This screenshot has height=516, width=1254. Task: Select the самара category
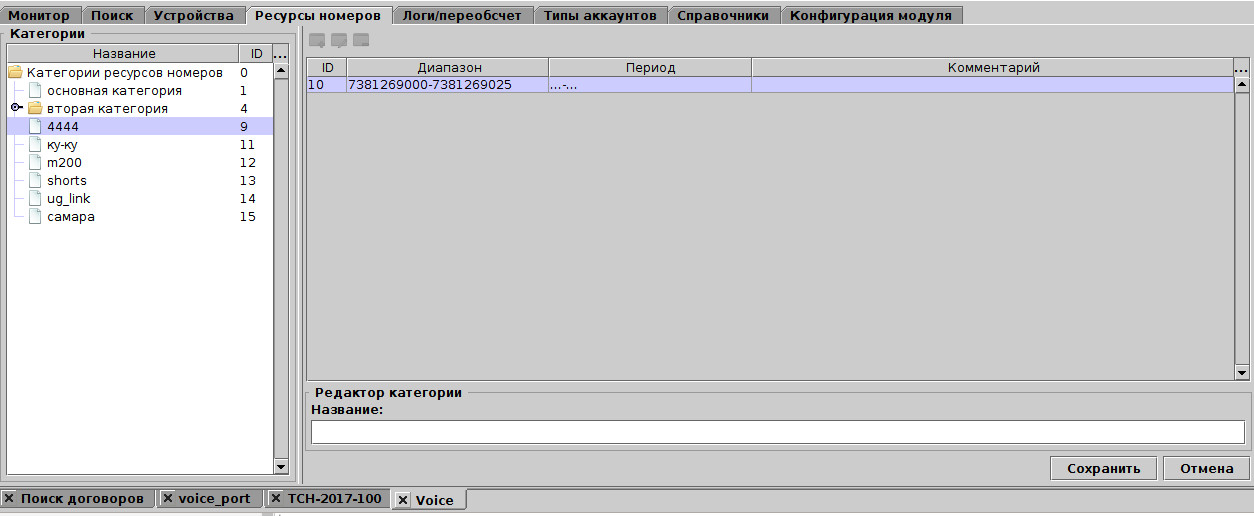pos(70,217)
